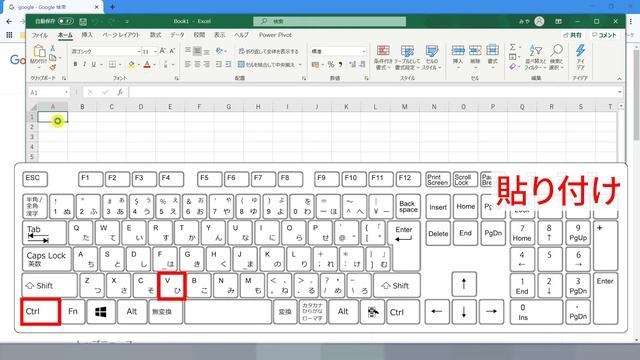Click the Comments button
Screen dimensions: 640x360
click(x=604, y=35)
